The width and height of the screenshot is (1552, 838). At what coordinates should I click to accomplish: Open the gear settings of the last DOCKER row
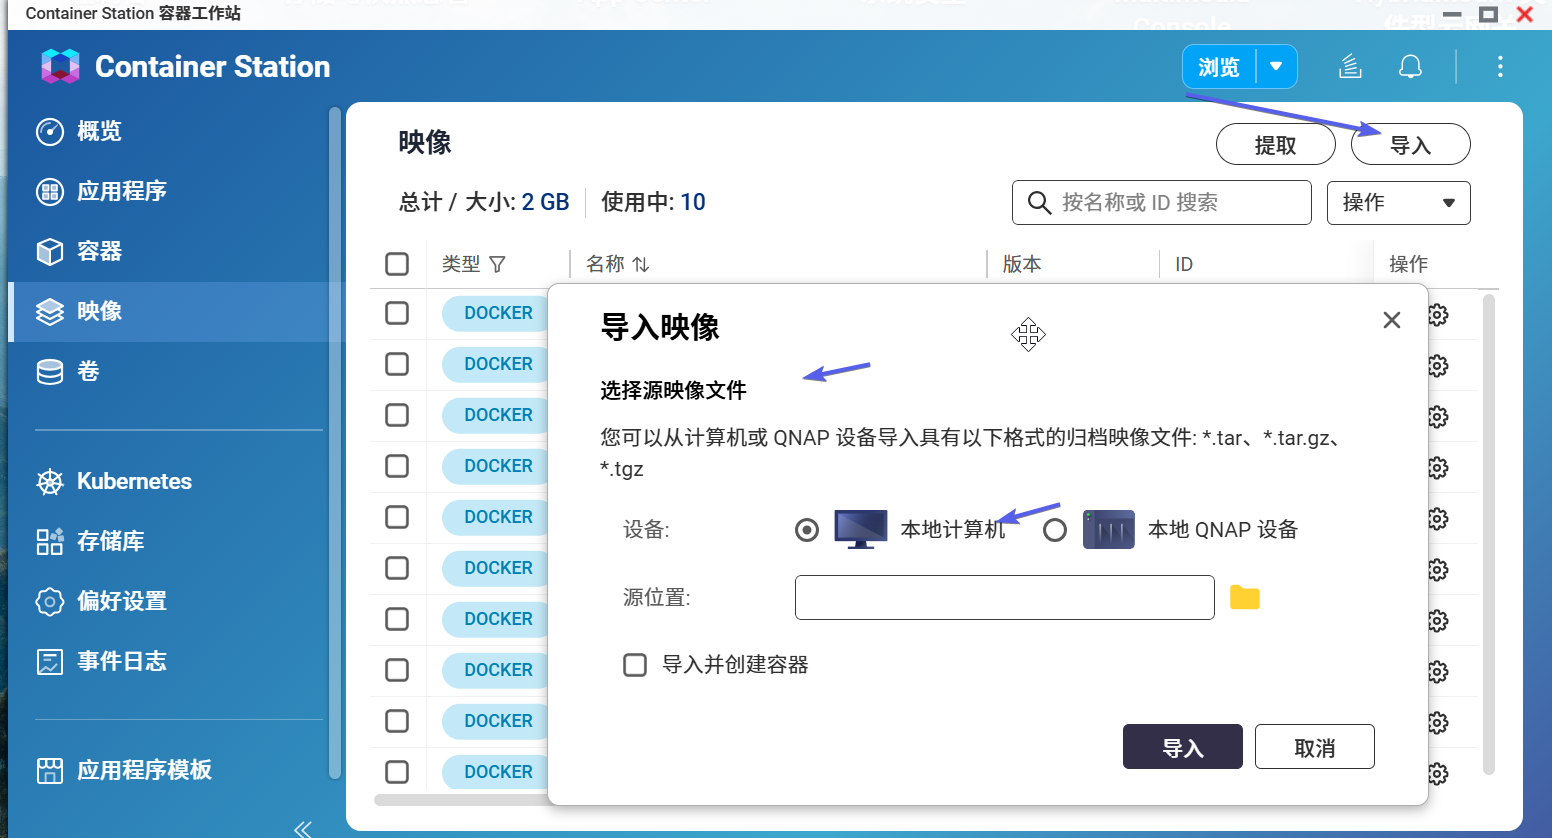[x=1438, y=774]
